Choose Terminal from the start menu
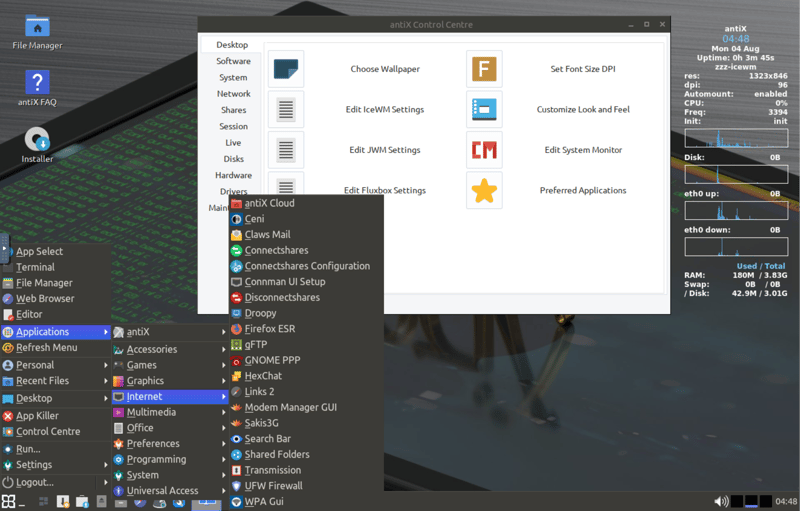This screenshot has height=511, width=800. 35,267
